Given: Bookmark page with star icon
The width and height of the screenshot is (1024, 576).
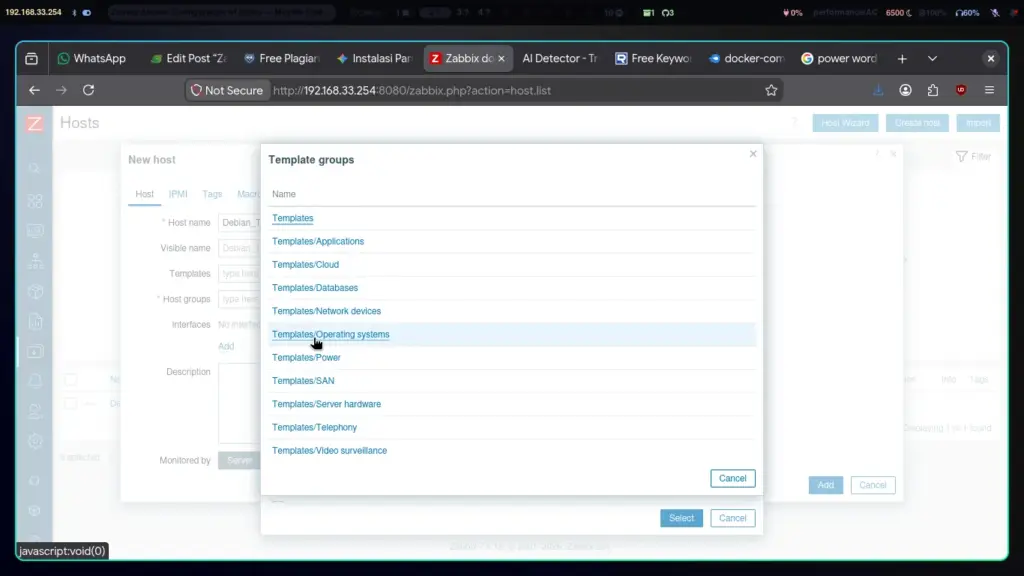Looking at the screenshot, I should pos(771,90).
